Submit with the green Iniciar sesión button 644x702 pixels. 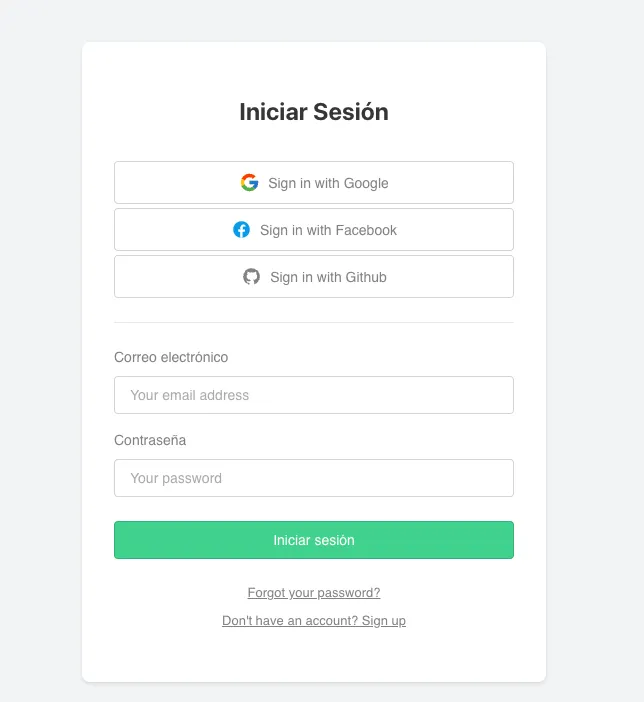pyautogui.click(x=313, y=540)
